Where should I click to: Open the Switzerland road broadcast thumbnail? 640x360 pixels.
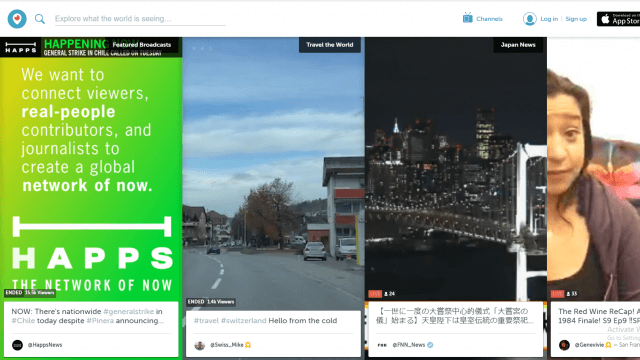coord(273,171)
